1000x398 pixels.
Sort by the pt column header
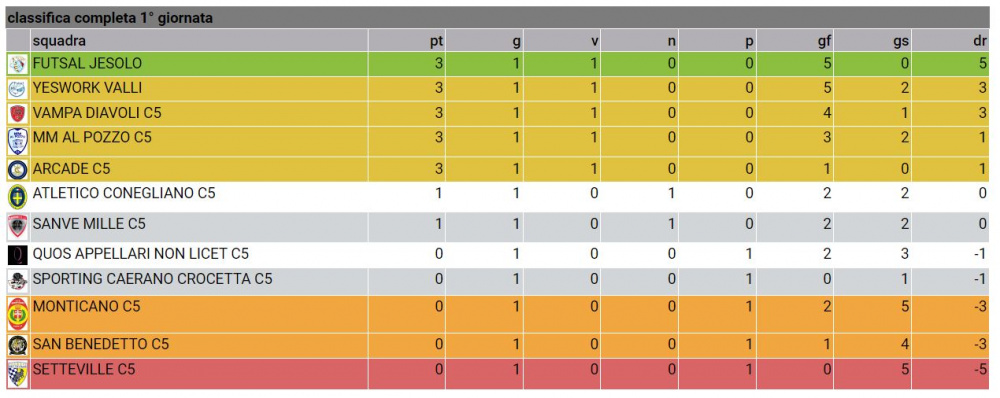[436, 42]
